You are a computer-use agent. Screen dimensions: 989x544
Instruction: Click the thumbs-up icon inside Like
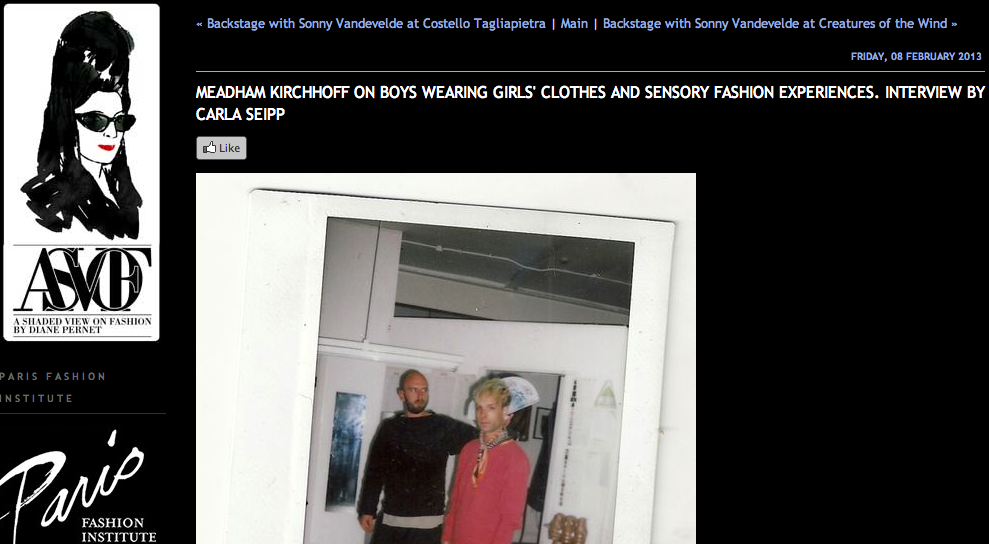click(209, 147)
